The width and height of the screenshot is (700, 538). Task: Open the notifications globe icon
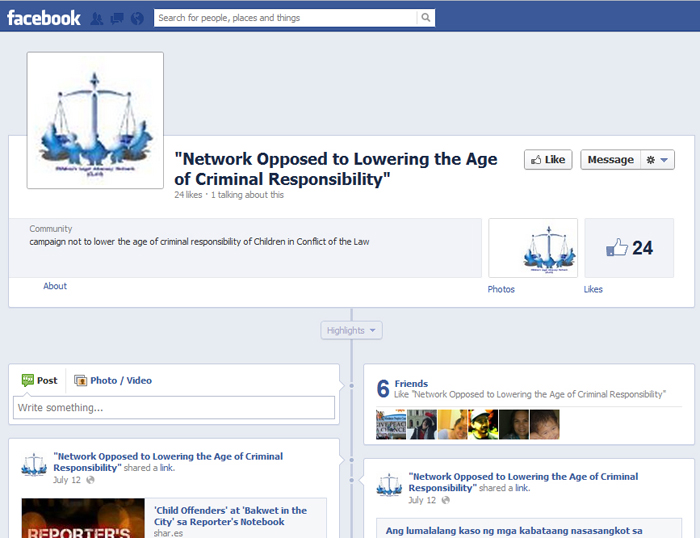[x=136, y=18]
